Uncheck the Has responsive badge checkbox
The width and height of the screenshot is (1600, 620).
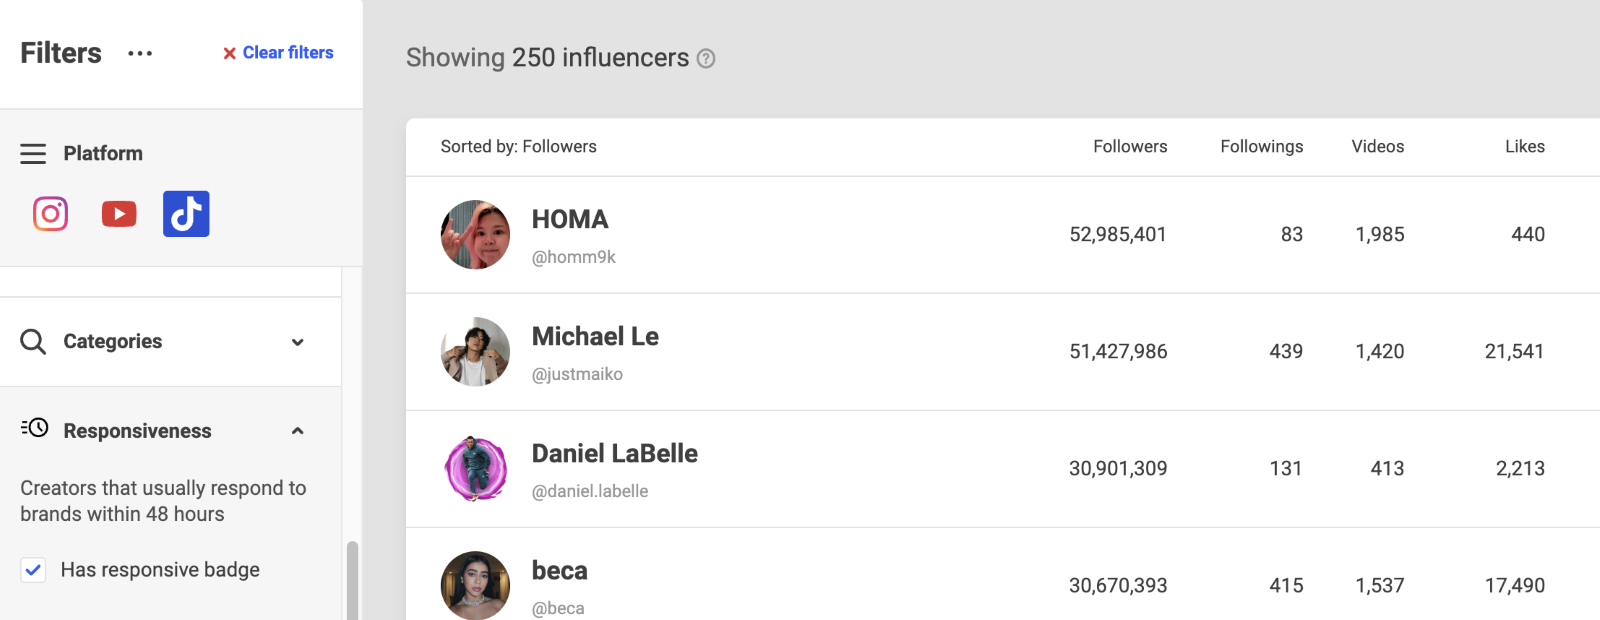click(33, 570)
